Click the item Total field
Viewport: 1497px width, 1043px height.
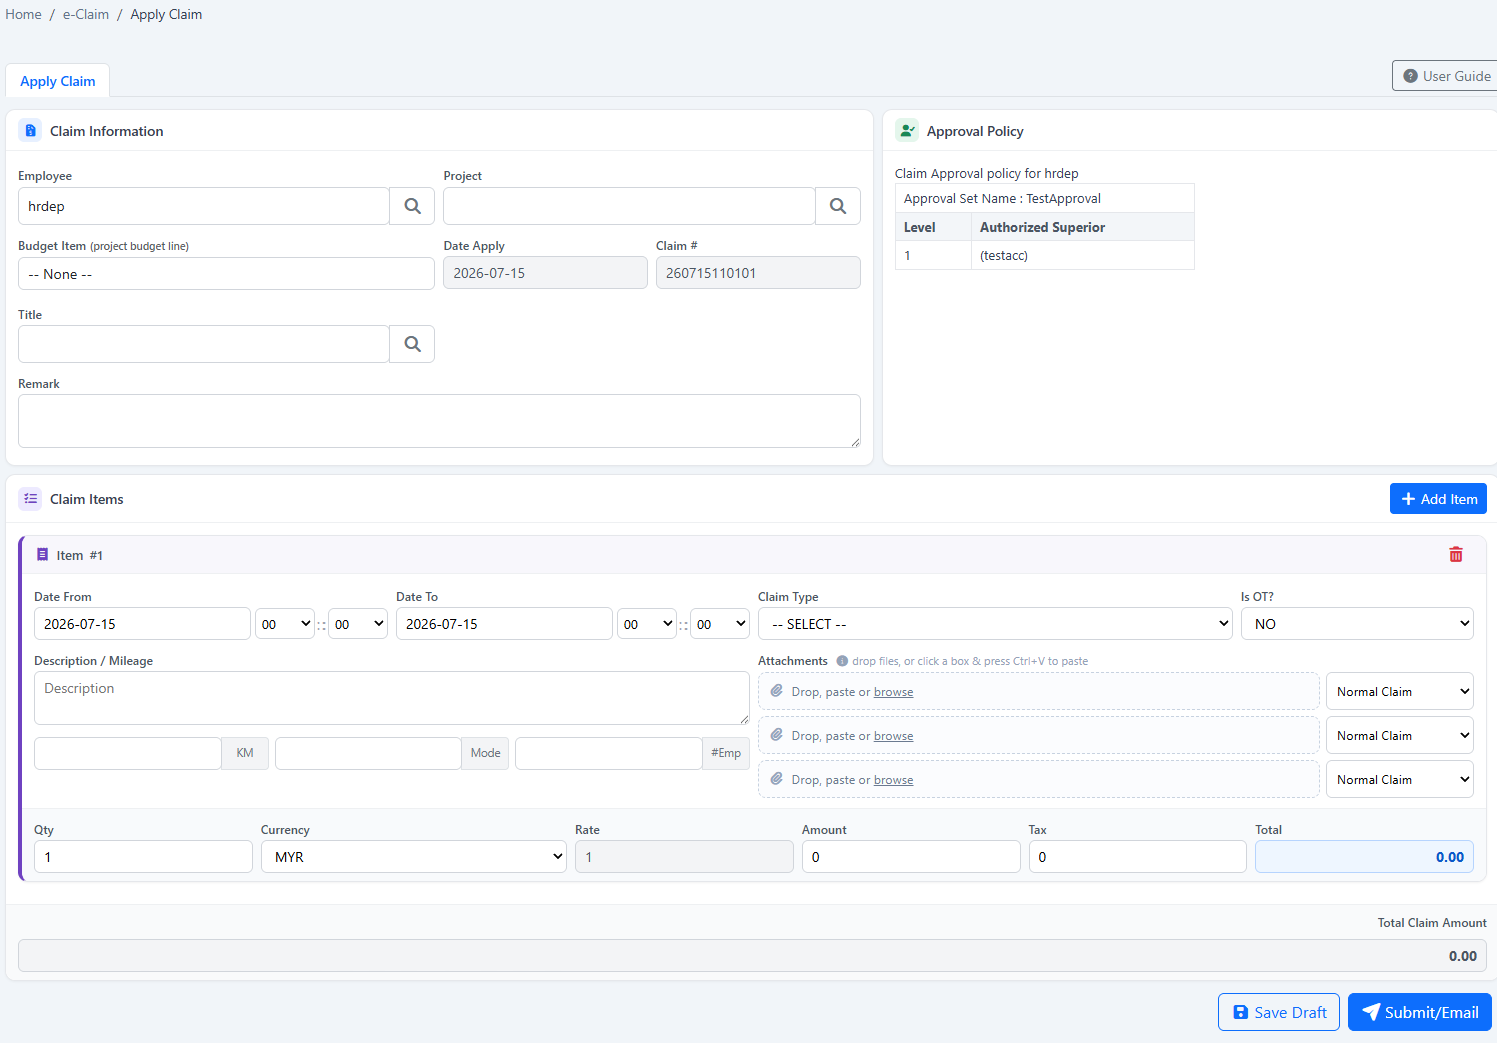tap(1364, 857)
